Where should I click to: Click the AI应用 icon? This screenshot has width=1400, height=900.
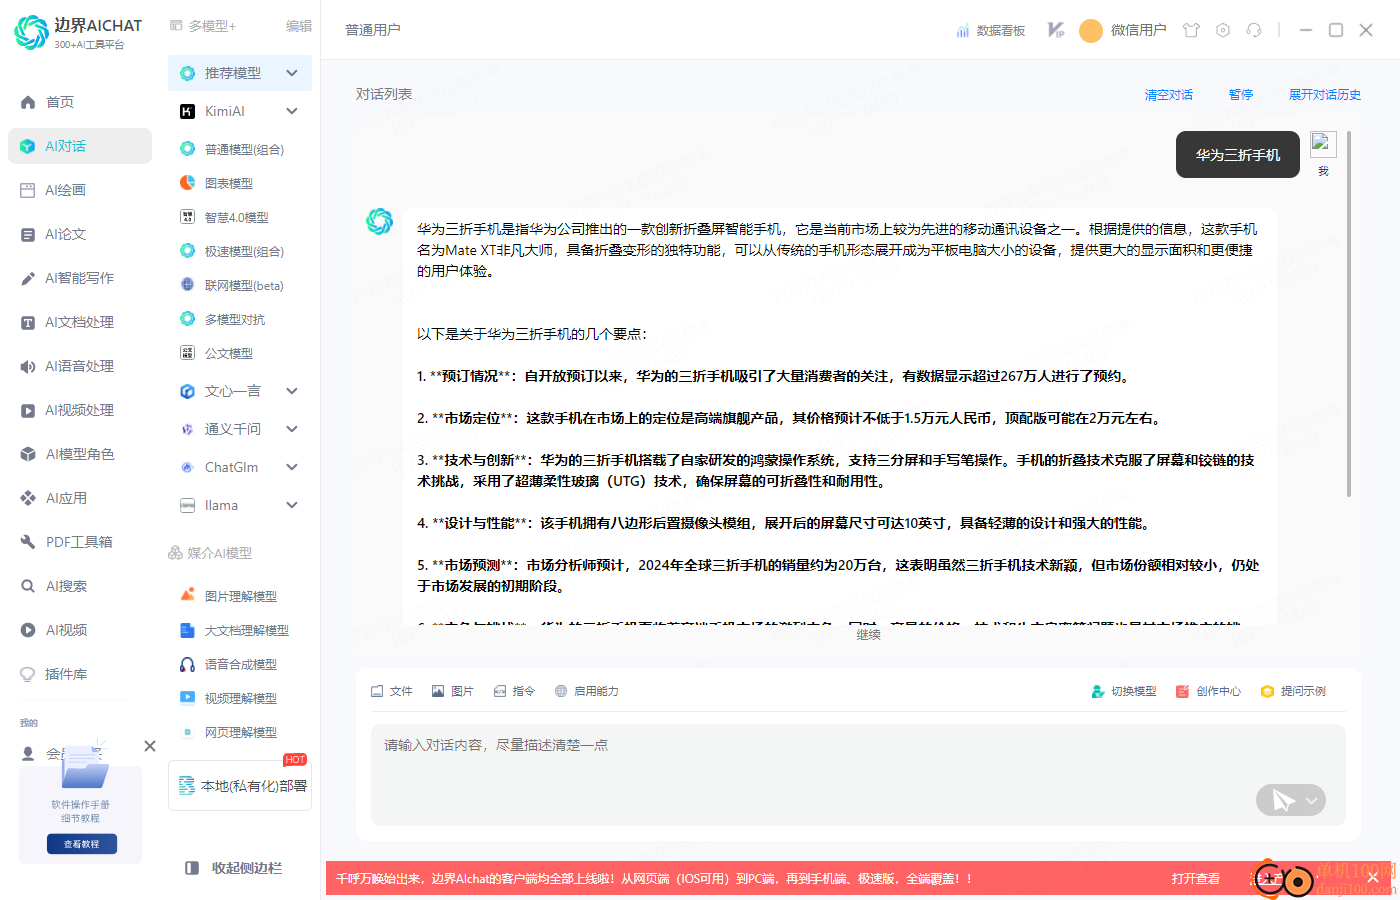click(x=28, y=498)
